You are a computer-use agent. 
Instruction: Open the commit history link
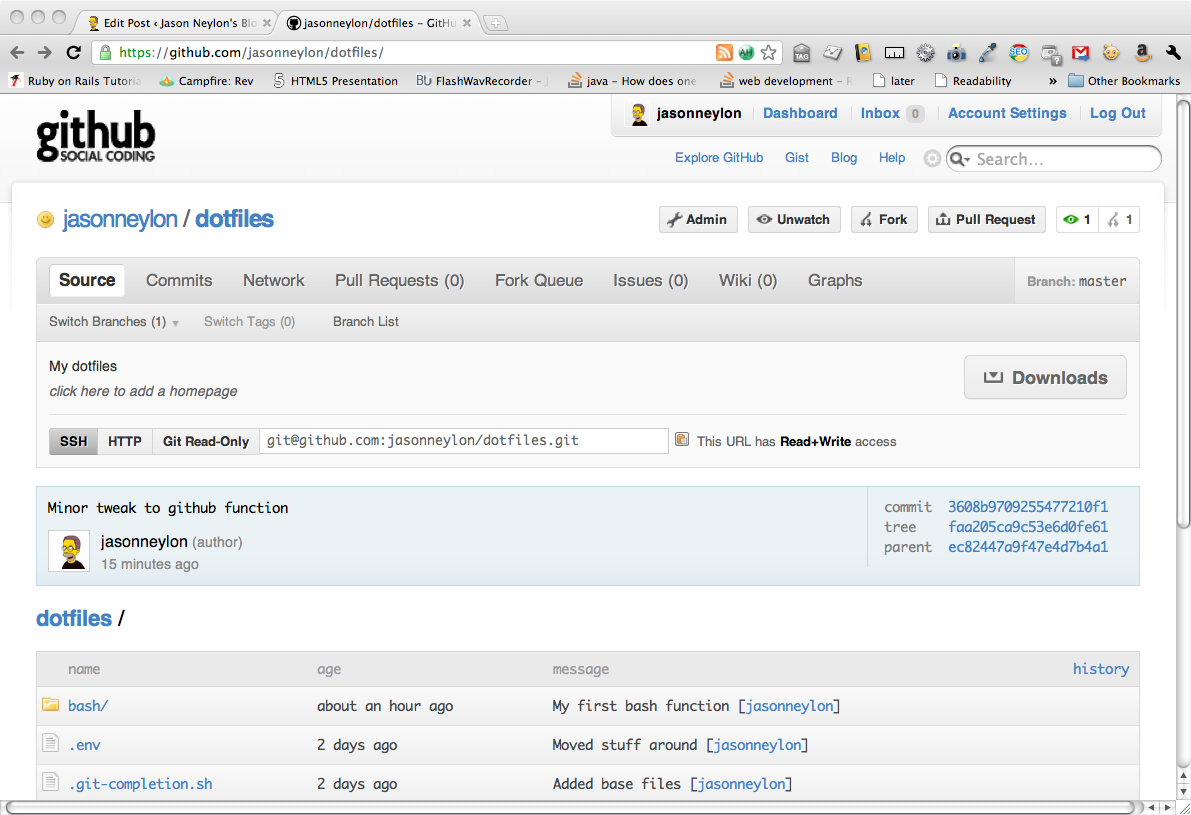[1101, 668]
